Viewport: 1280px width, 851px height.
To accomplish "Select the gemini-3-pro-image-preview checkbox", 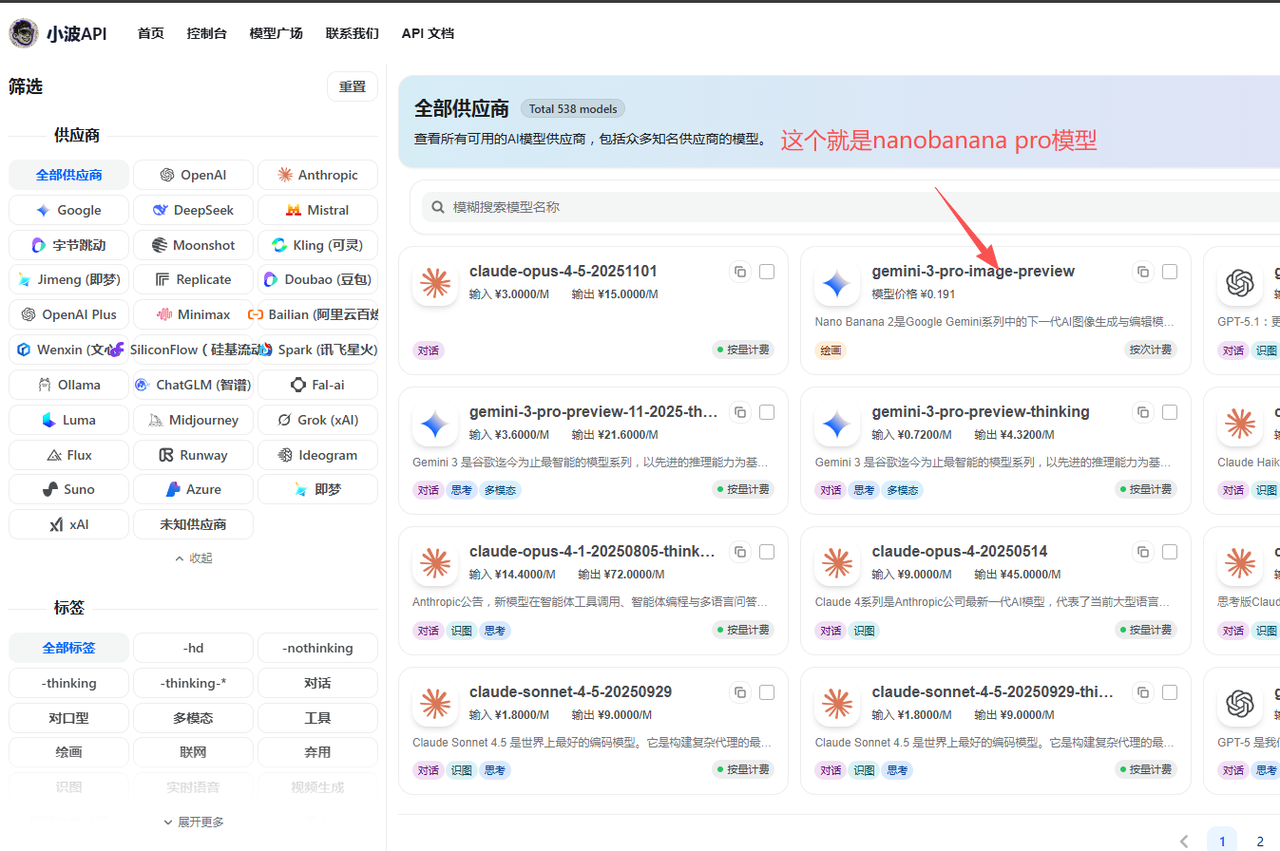I will pyautogui.click(x=1170, y=272).
